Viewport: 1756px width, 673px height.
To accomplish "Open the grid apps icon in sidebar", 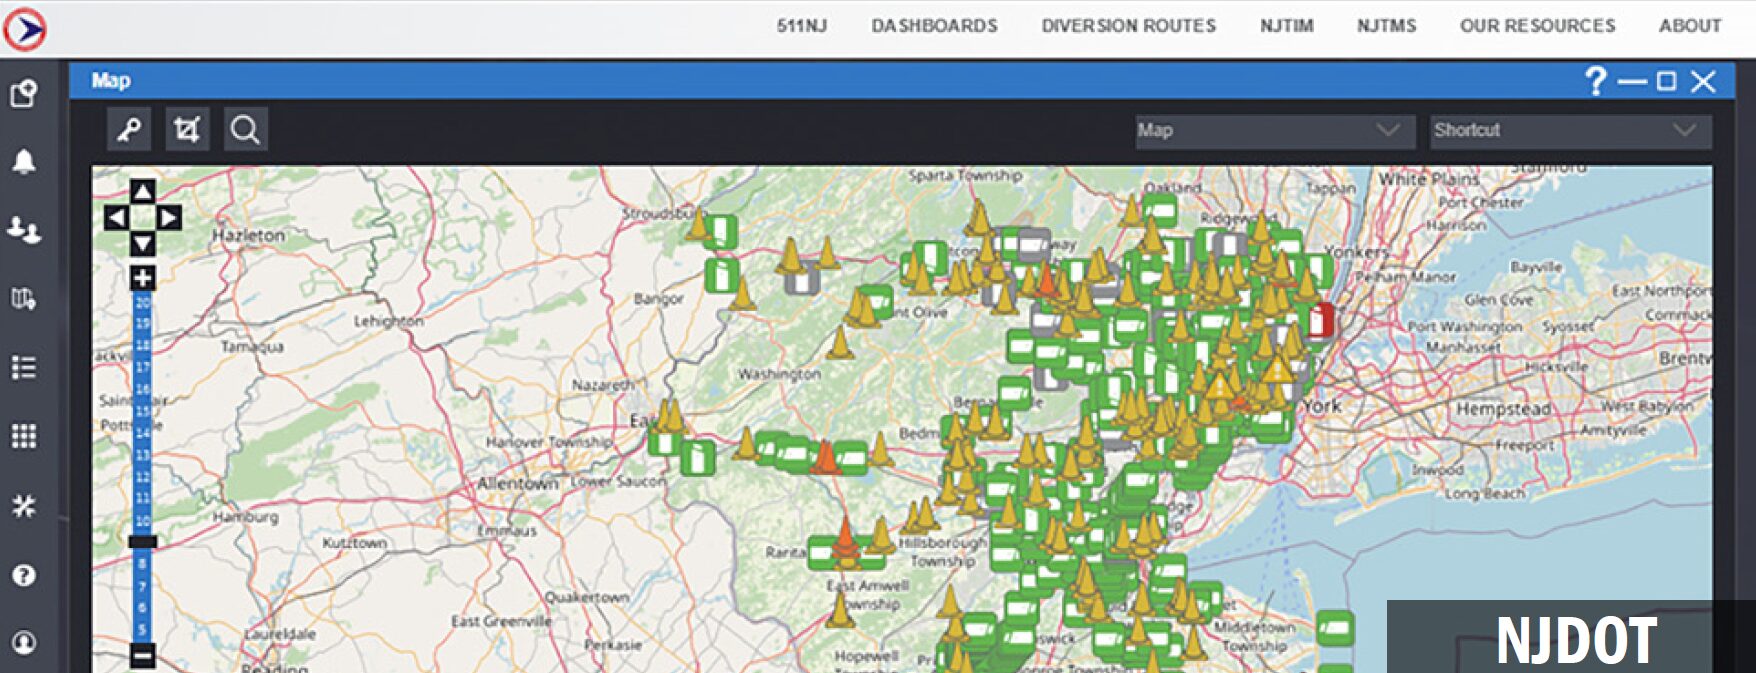I will (x=24, y=436).
